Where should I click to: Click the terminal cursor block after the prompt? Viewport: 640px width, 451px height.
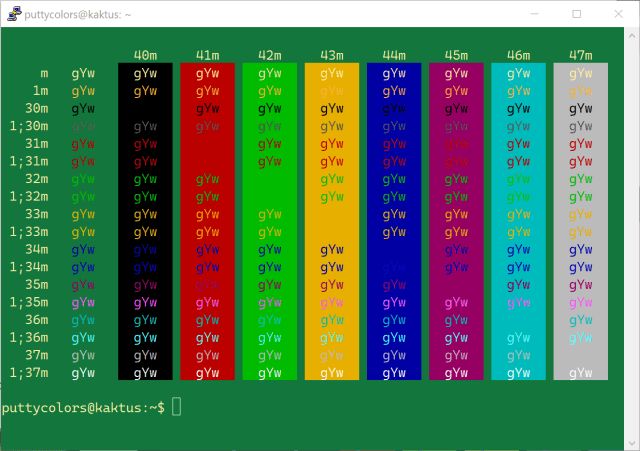point(177,406)
